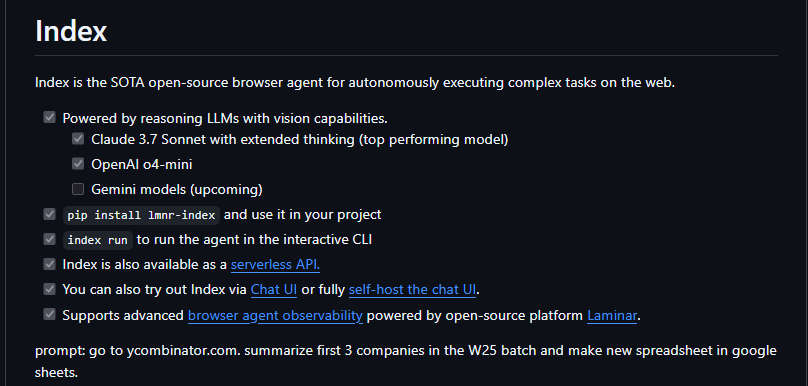This screenshot has height=386, width=808.
Task: Toggle the checkbox for 'Supports advanced browser agent observability'
Action: pos(49,314)
